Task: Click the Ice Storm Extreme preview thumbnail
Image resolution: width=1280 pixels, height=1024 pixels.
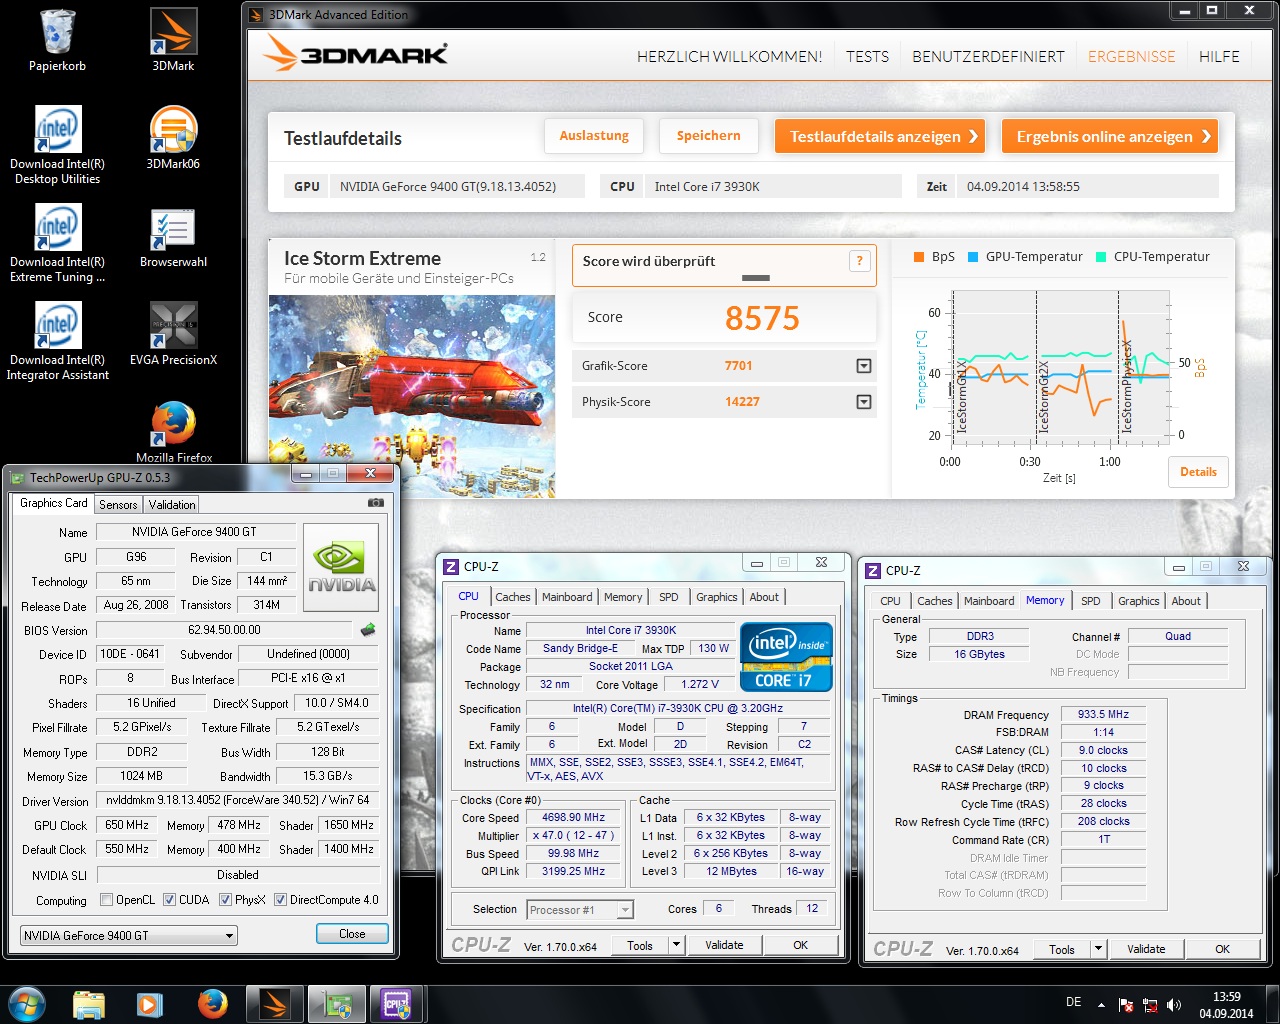Action: pyautogui.click(x=412, y=396)
